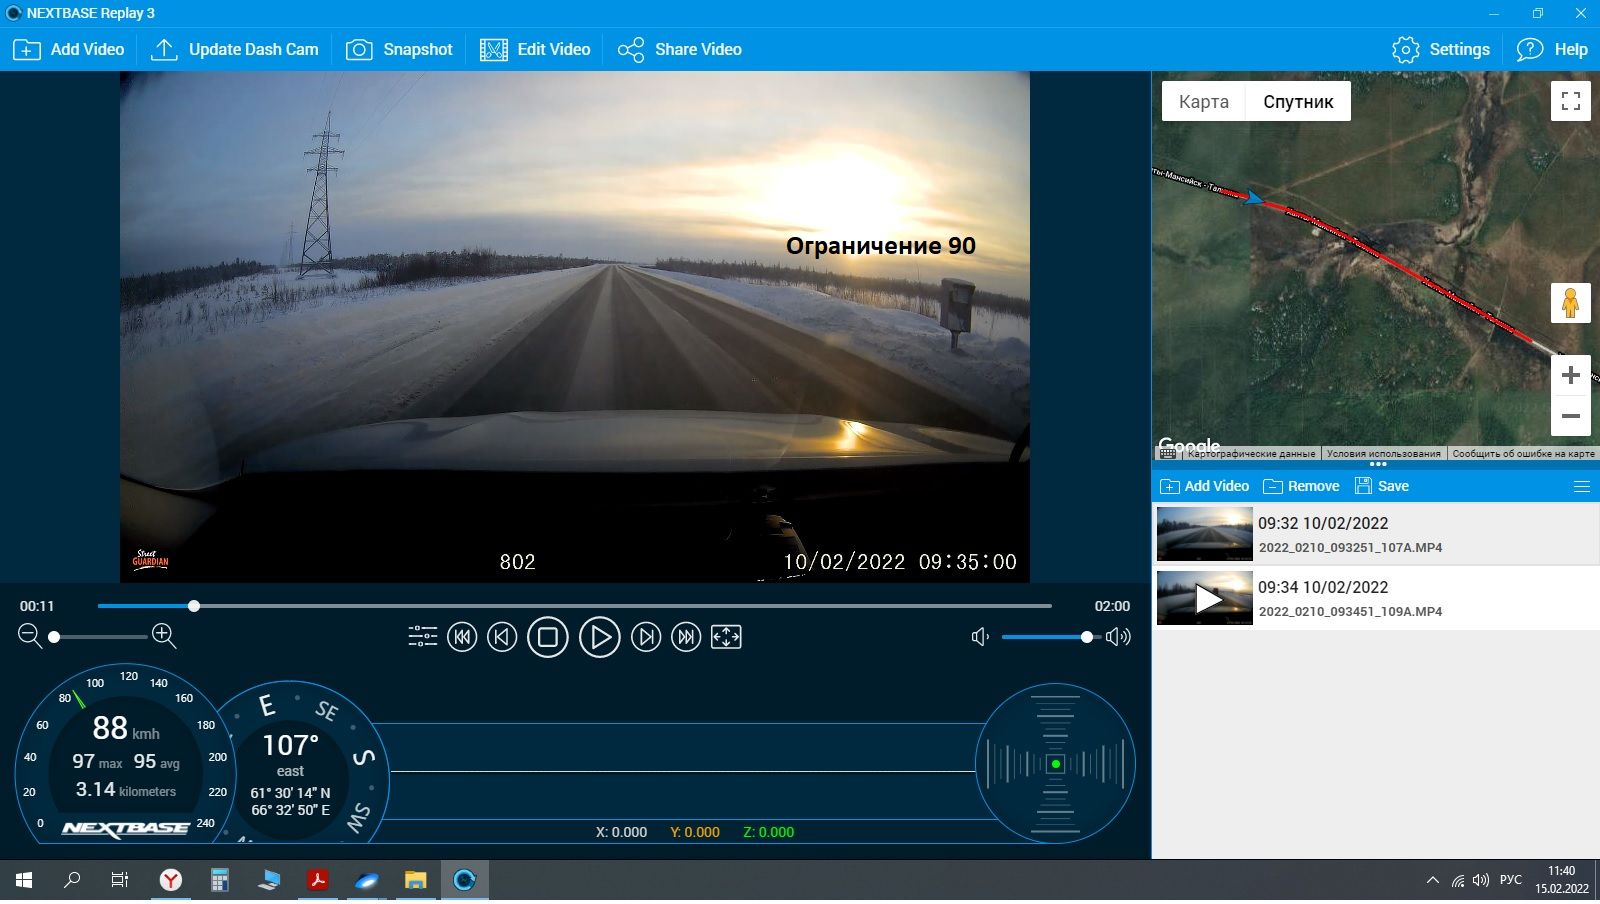1600x904 pixels.
Task: Step one frame forward
Action: coord(646,637)
